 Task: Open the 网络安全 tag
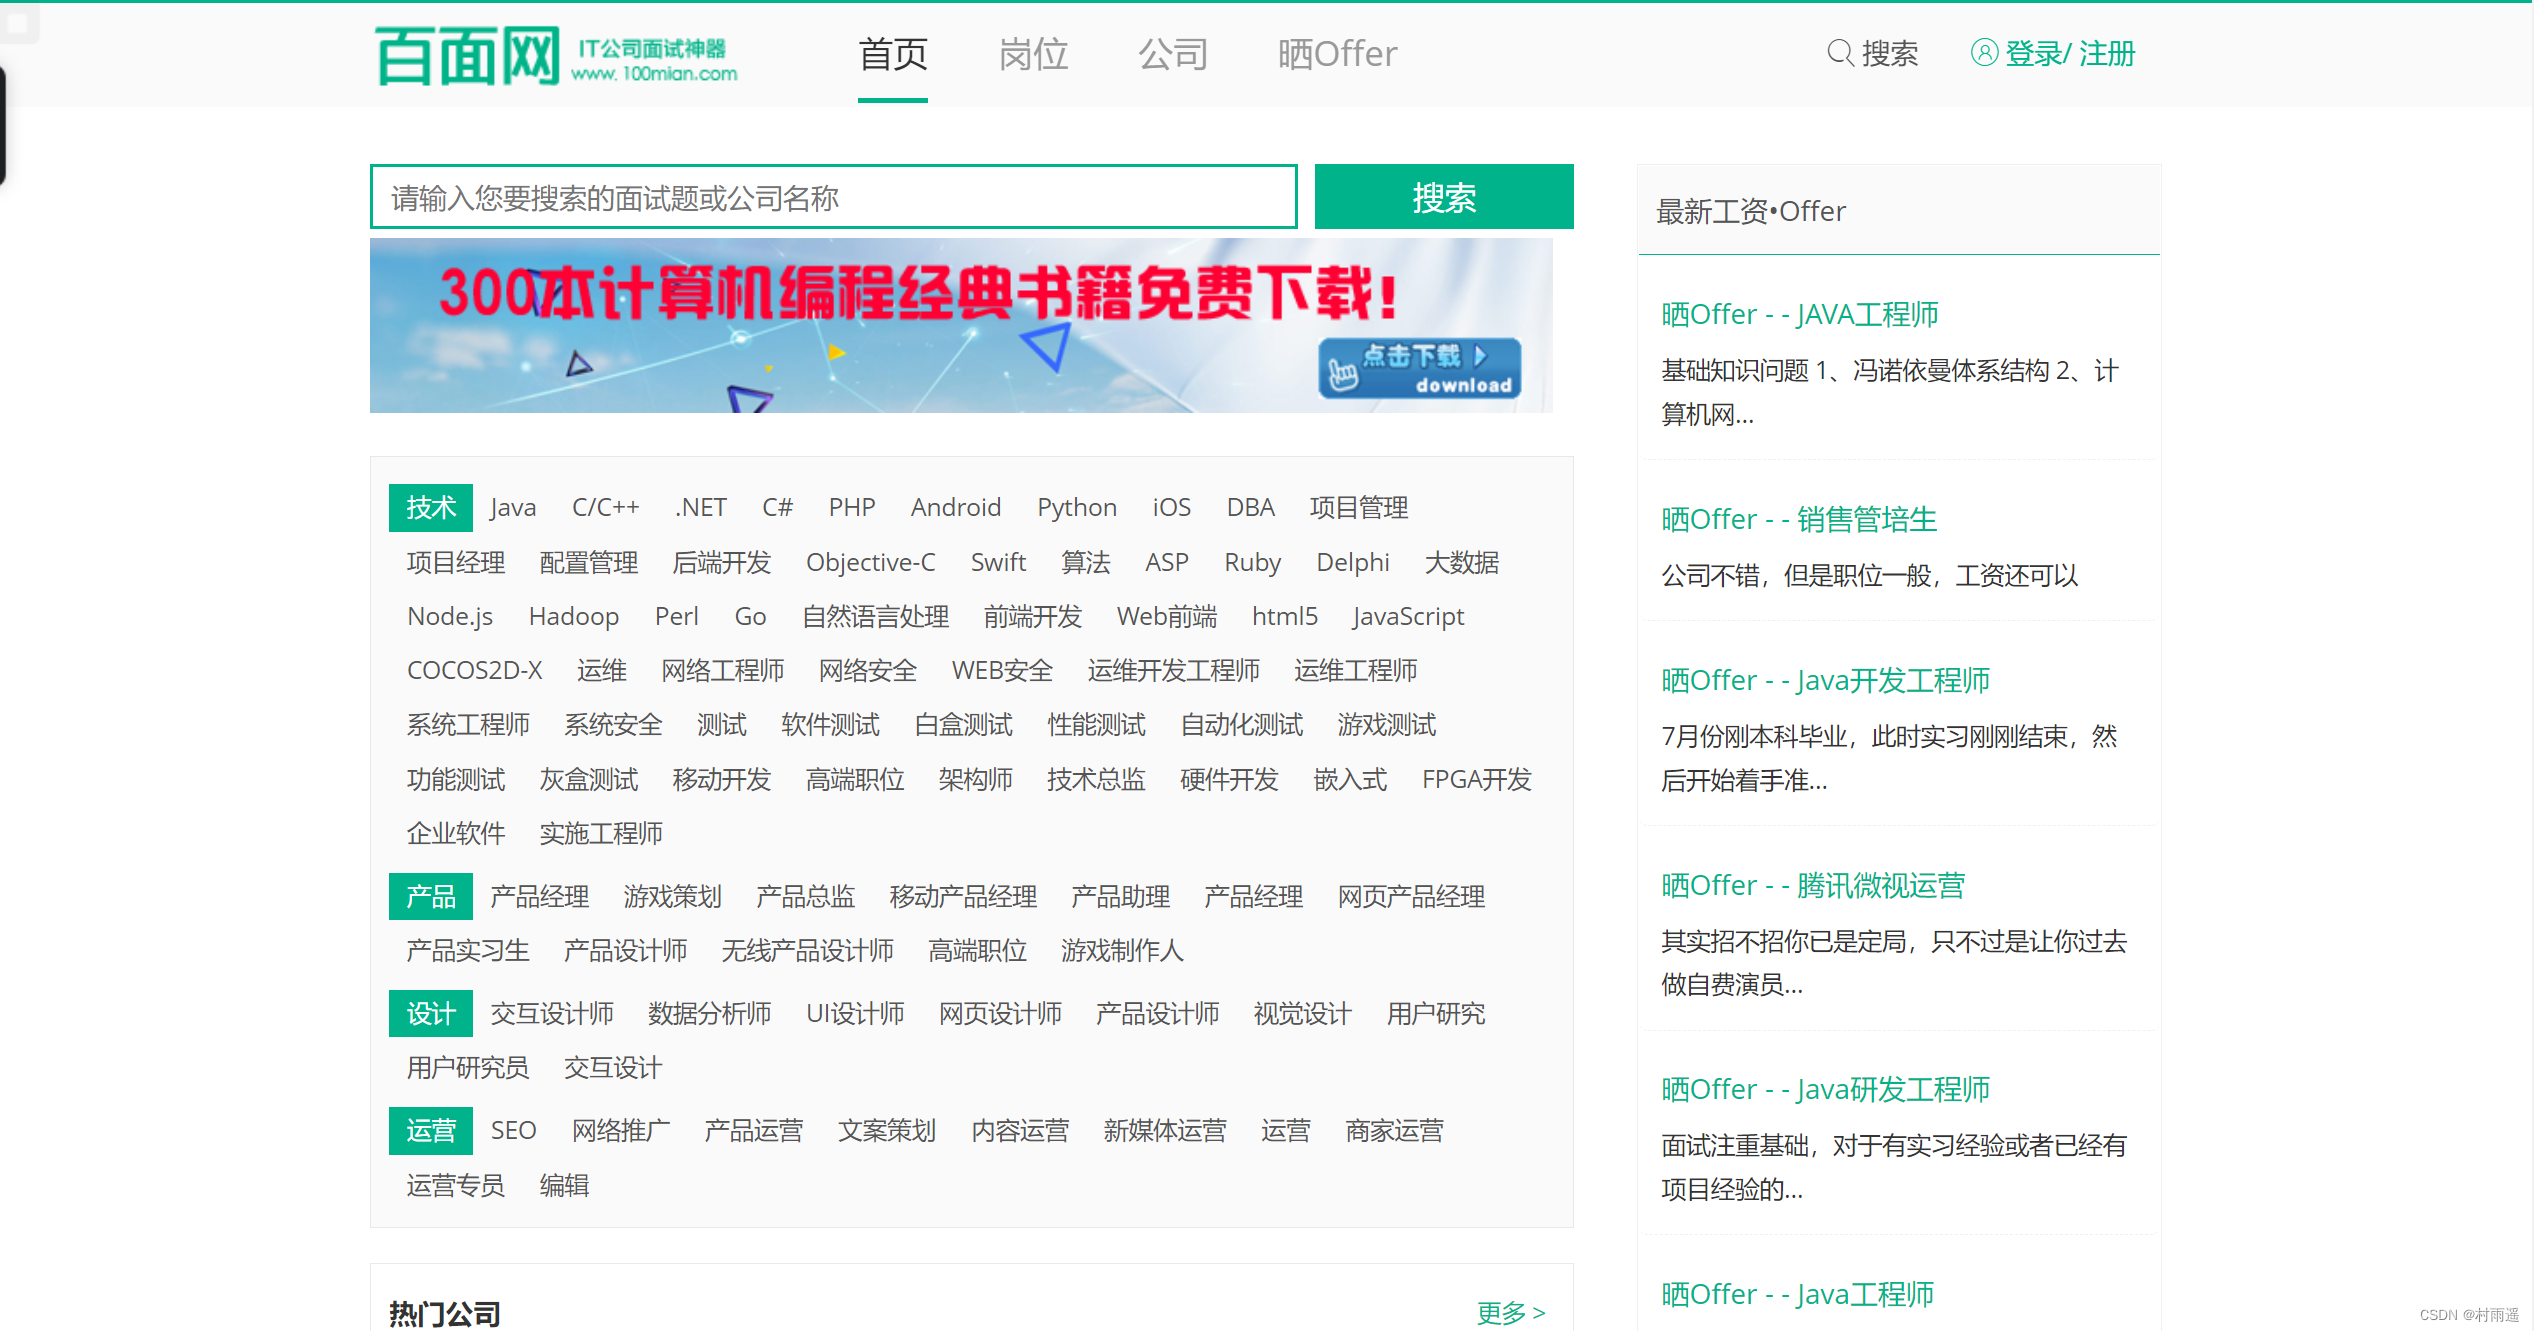coord(868,671)
